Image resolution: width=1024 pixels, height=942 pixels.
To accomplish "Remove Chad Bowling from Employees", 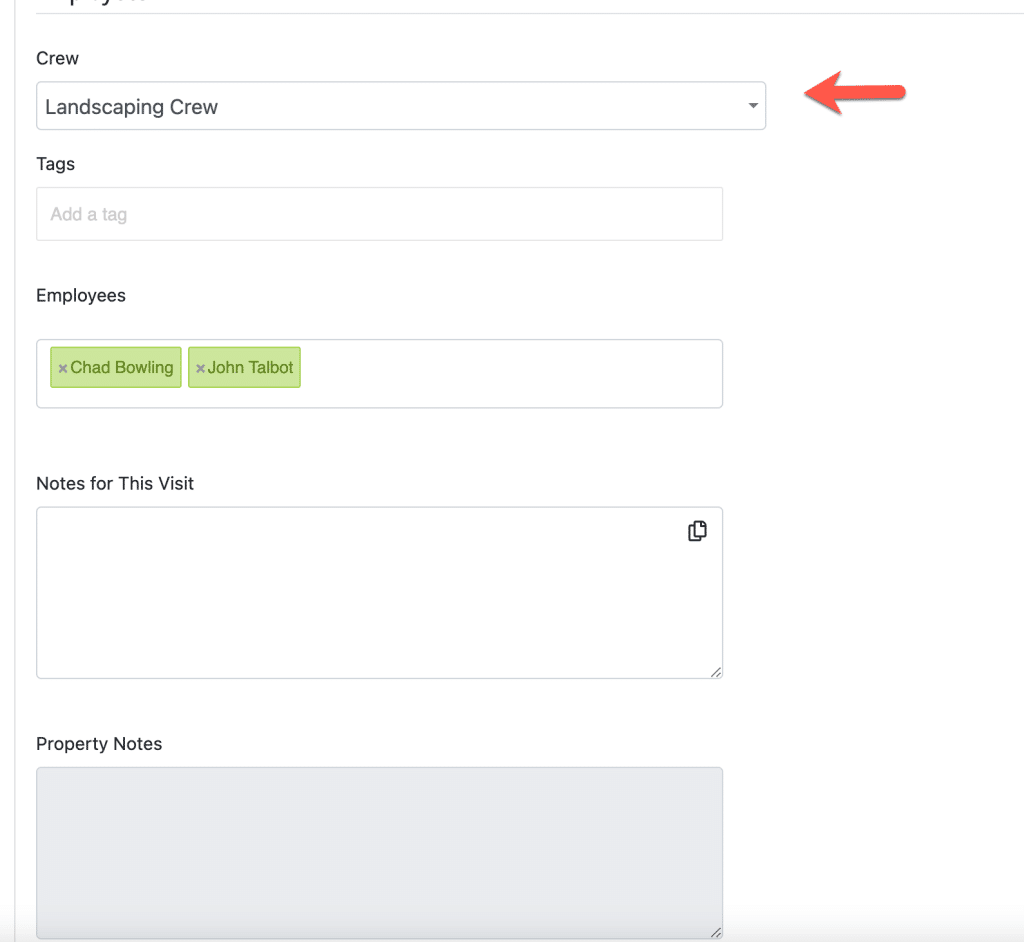I will 63,368.
